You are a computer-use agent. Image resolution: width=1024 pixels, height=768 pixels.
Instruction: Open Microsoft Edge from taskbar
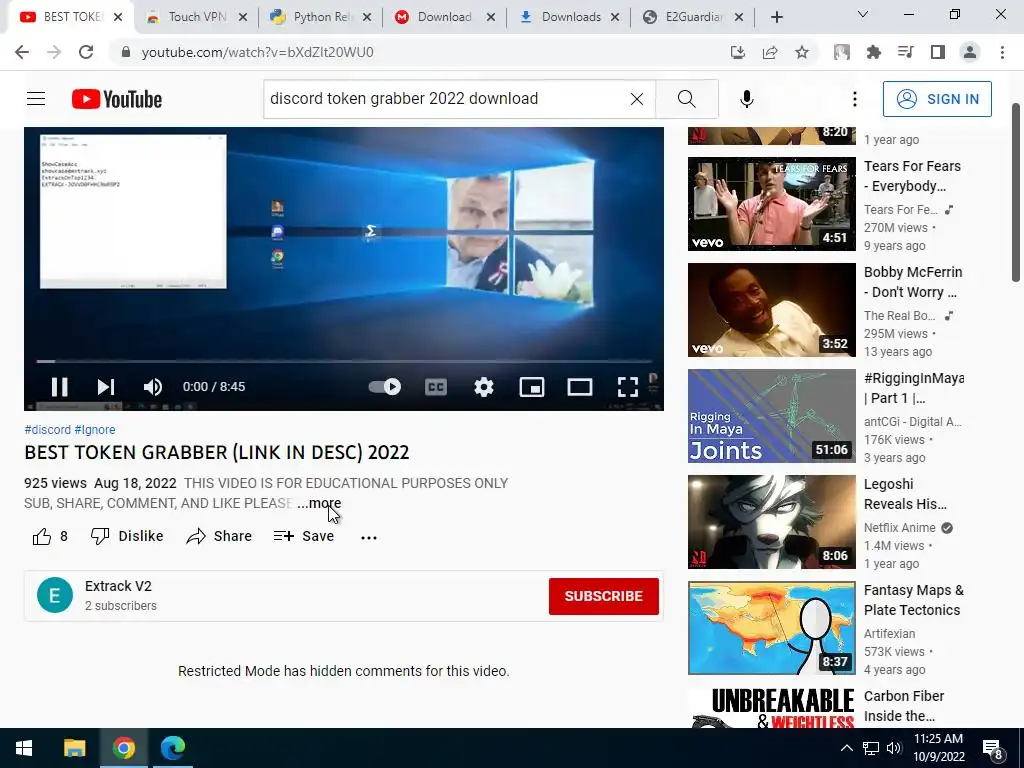173,748
